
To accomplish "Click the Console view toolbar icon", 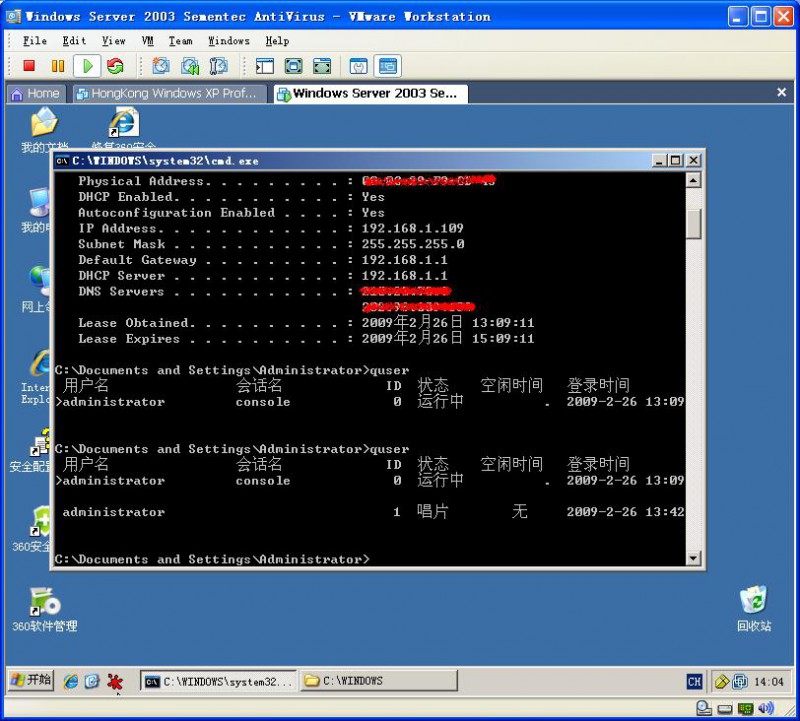I will click(388, 66).
